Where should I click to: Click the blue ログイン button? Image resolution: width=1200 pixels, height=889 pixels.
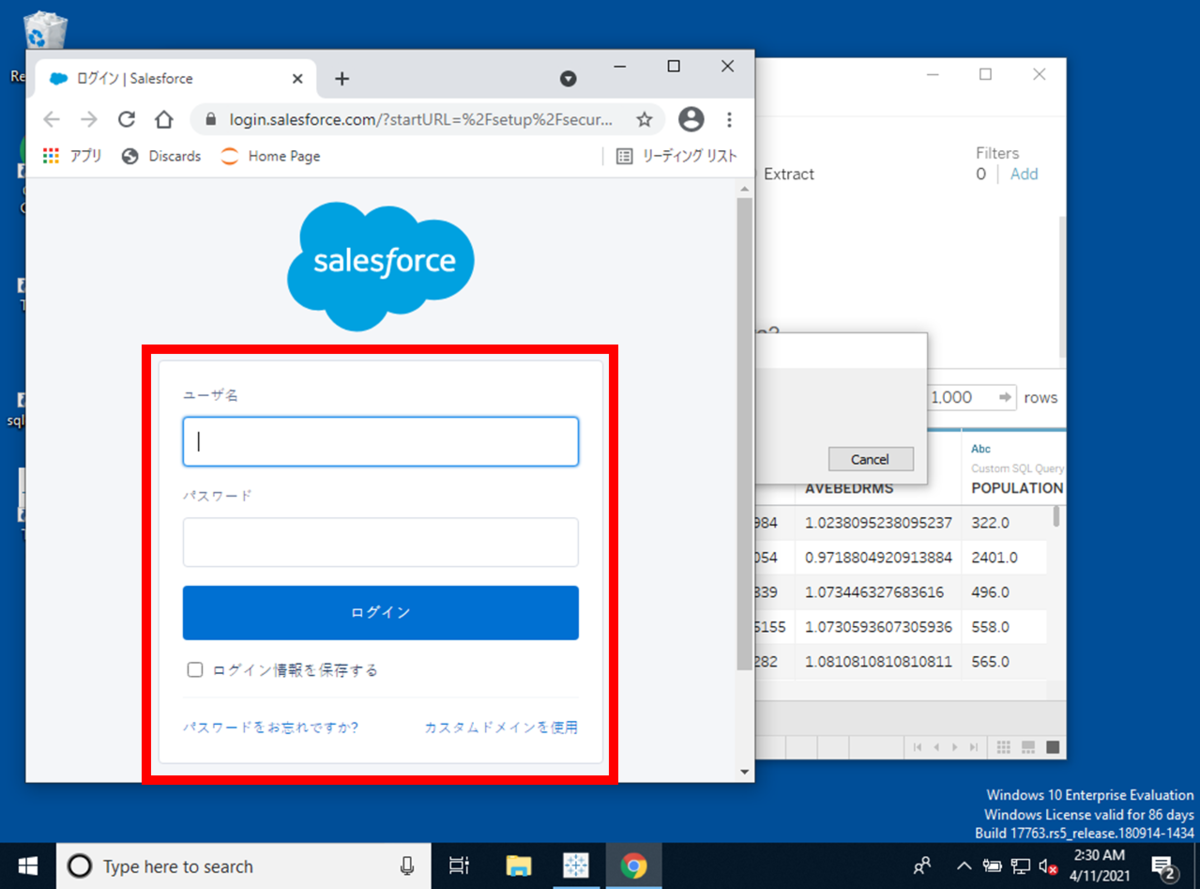(380, 613)
